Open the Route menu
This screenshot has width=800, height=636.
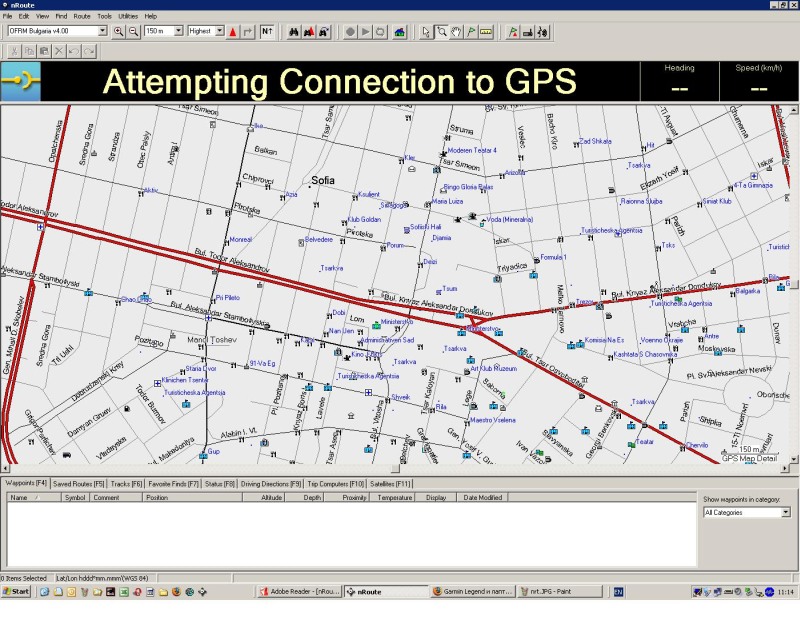82,16
